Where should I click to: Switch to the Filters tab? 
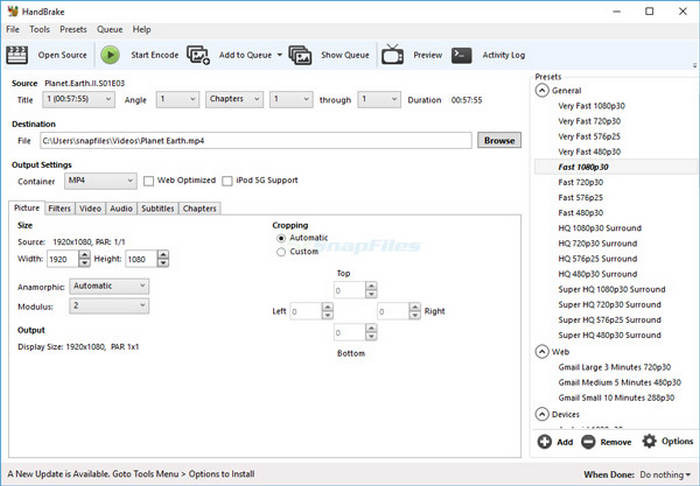pyautogui.click(x=60, y=208)
